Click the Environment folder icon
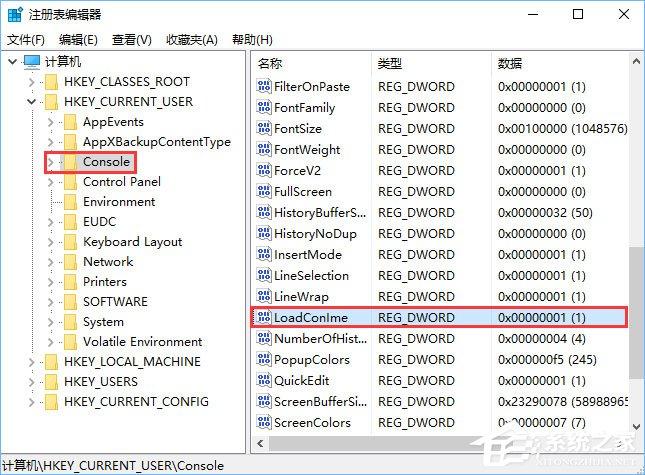This screenshot has height=475, width=645. point(70,202)
